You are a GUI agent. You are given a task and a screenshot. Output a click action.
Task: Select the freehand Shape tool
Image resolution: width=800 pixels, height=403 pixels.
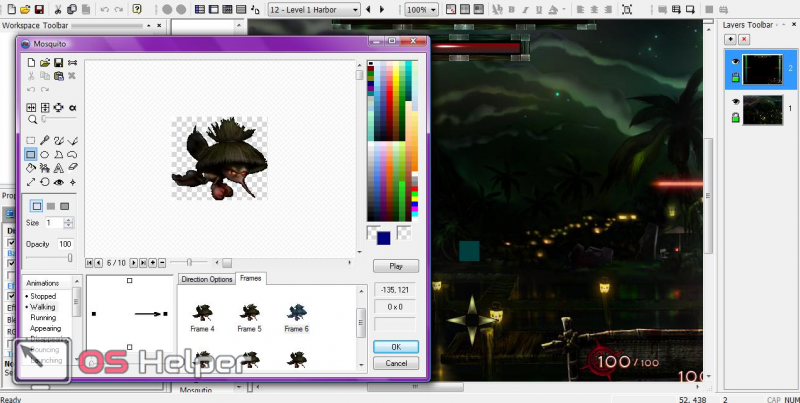tap(72, 155)
